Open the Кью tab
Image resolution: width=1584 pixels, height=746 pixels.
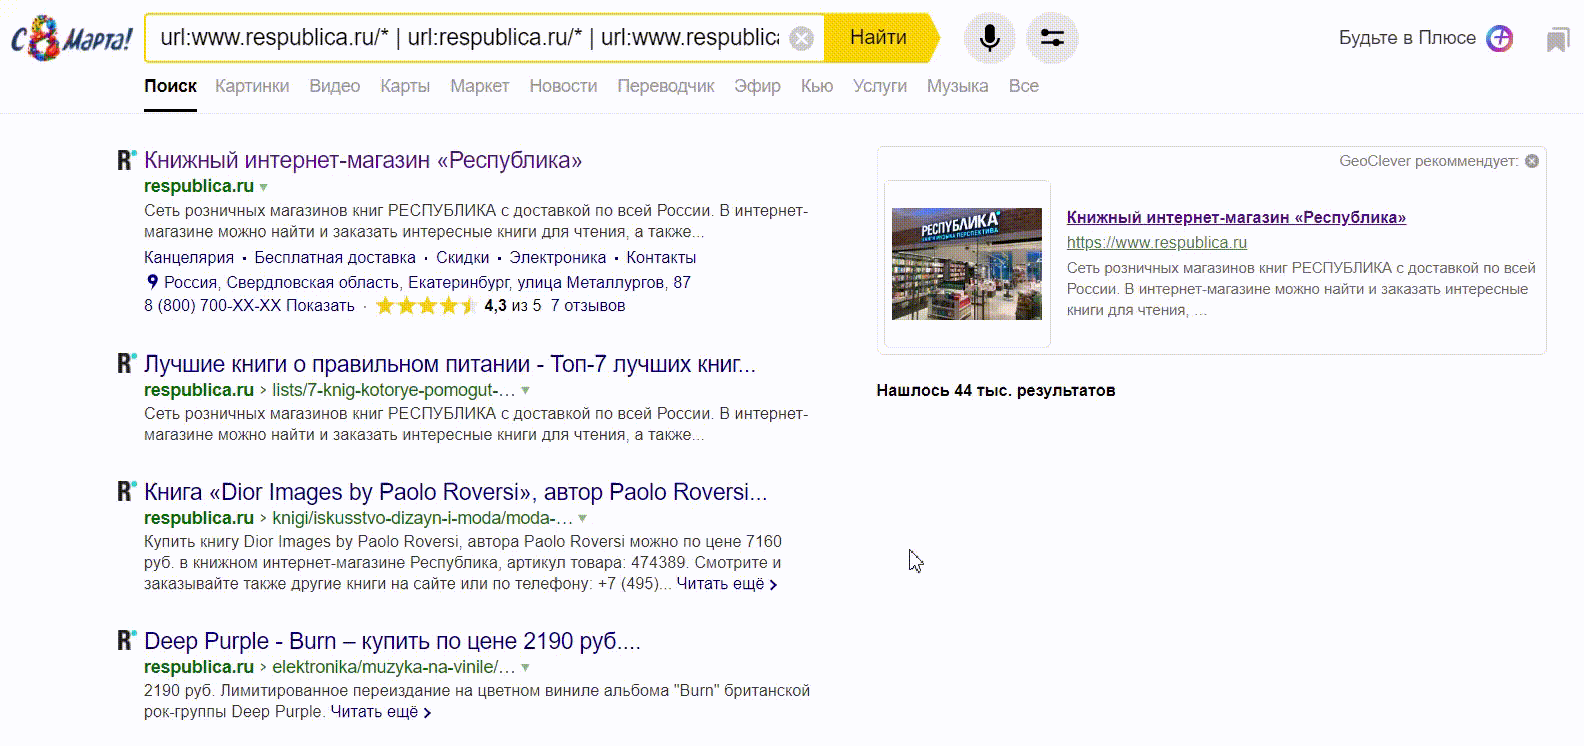coord(817,86)
